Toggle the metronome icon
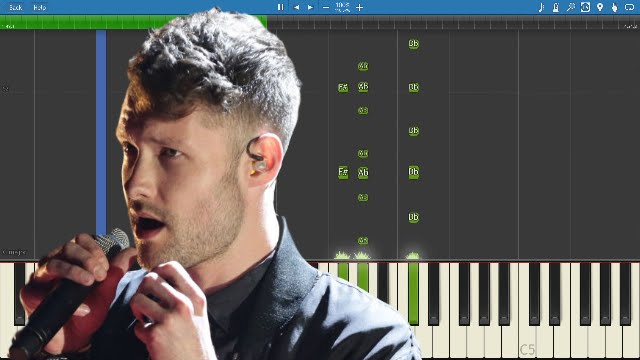 pos(556,7)
